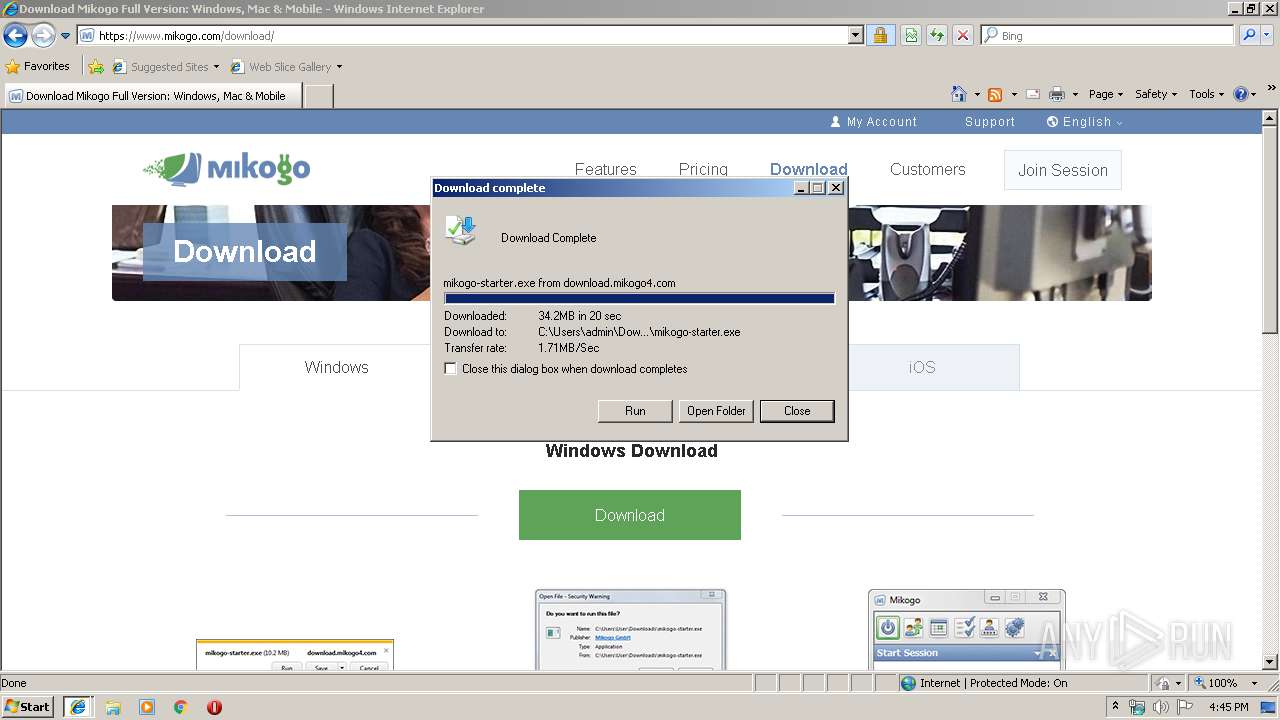
Task: Expand the address bar history dropdown
Action: tap(856, 35)
